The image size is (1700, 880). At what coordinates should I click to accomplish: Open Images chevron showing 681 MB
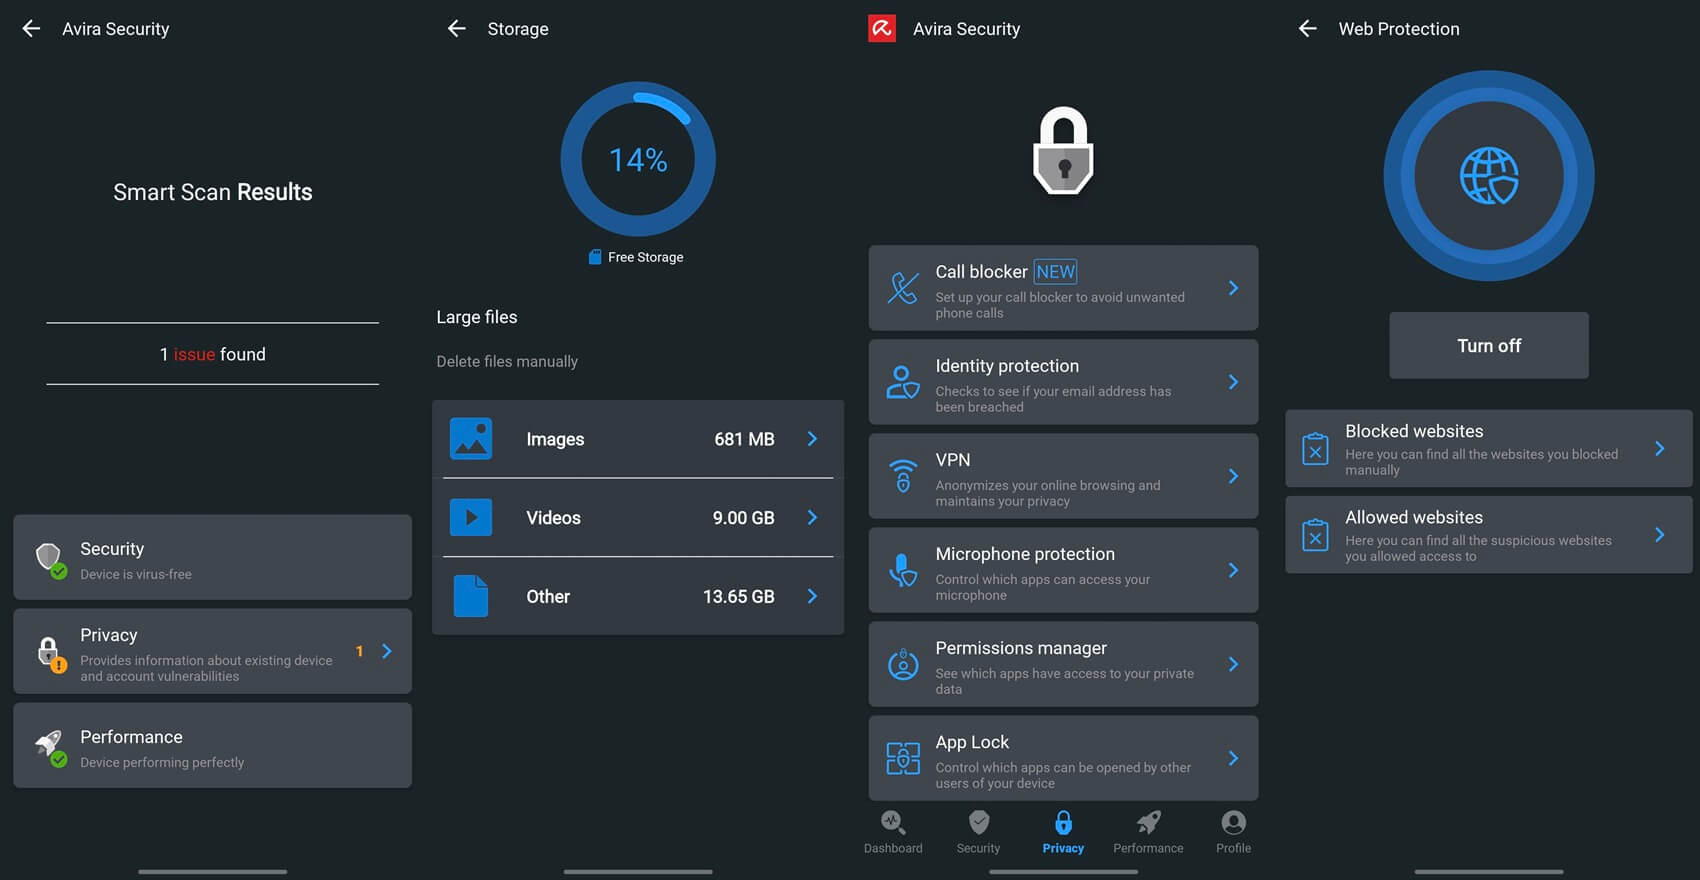(x=812, y=439)
